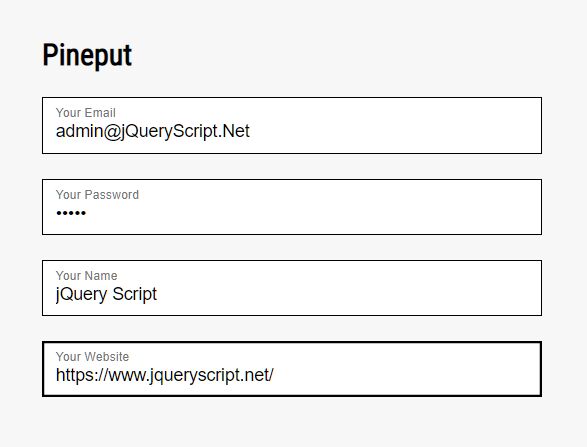This screenshot has height=447, width=587.
Task: Click the "Your Email" floating label
Action: click(86, 113)
